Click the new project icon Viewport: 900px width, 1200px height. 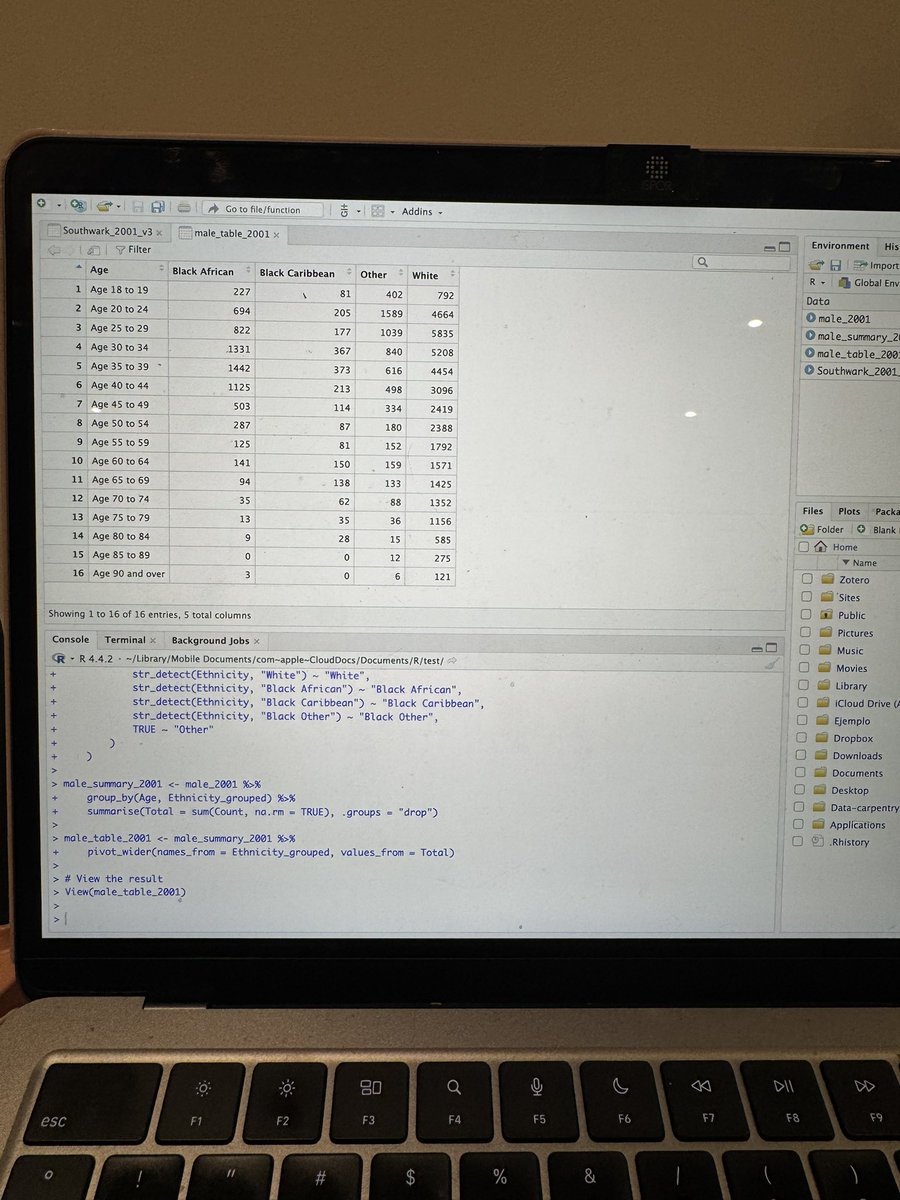pos(78,206)
